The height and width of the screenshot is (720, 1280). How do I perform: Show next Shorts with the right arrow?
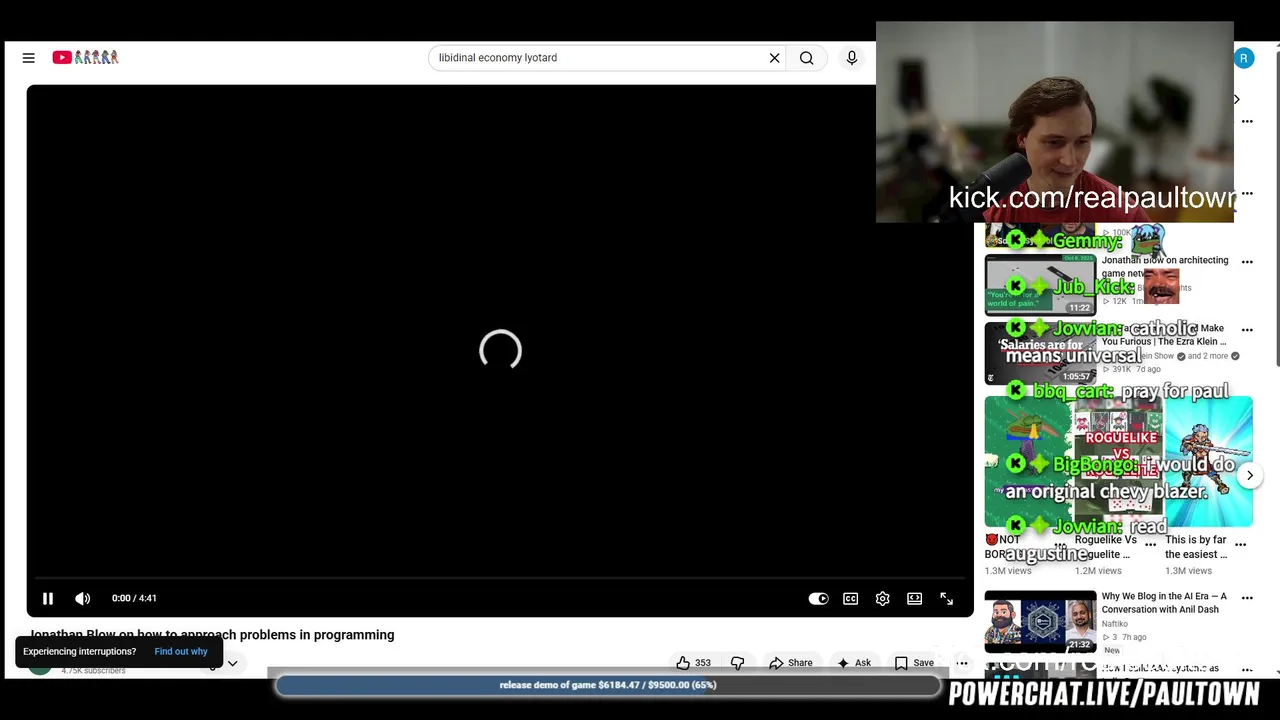[x=1249, y=476]
